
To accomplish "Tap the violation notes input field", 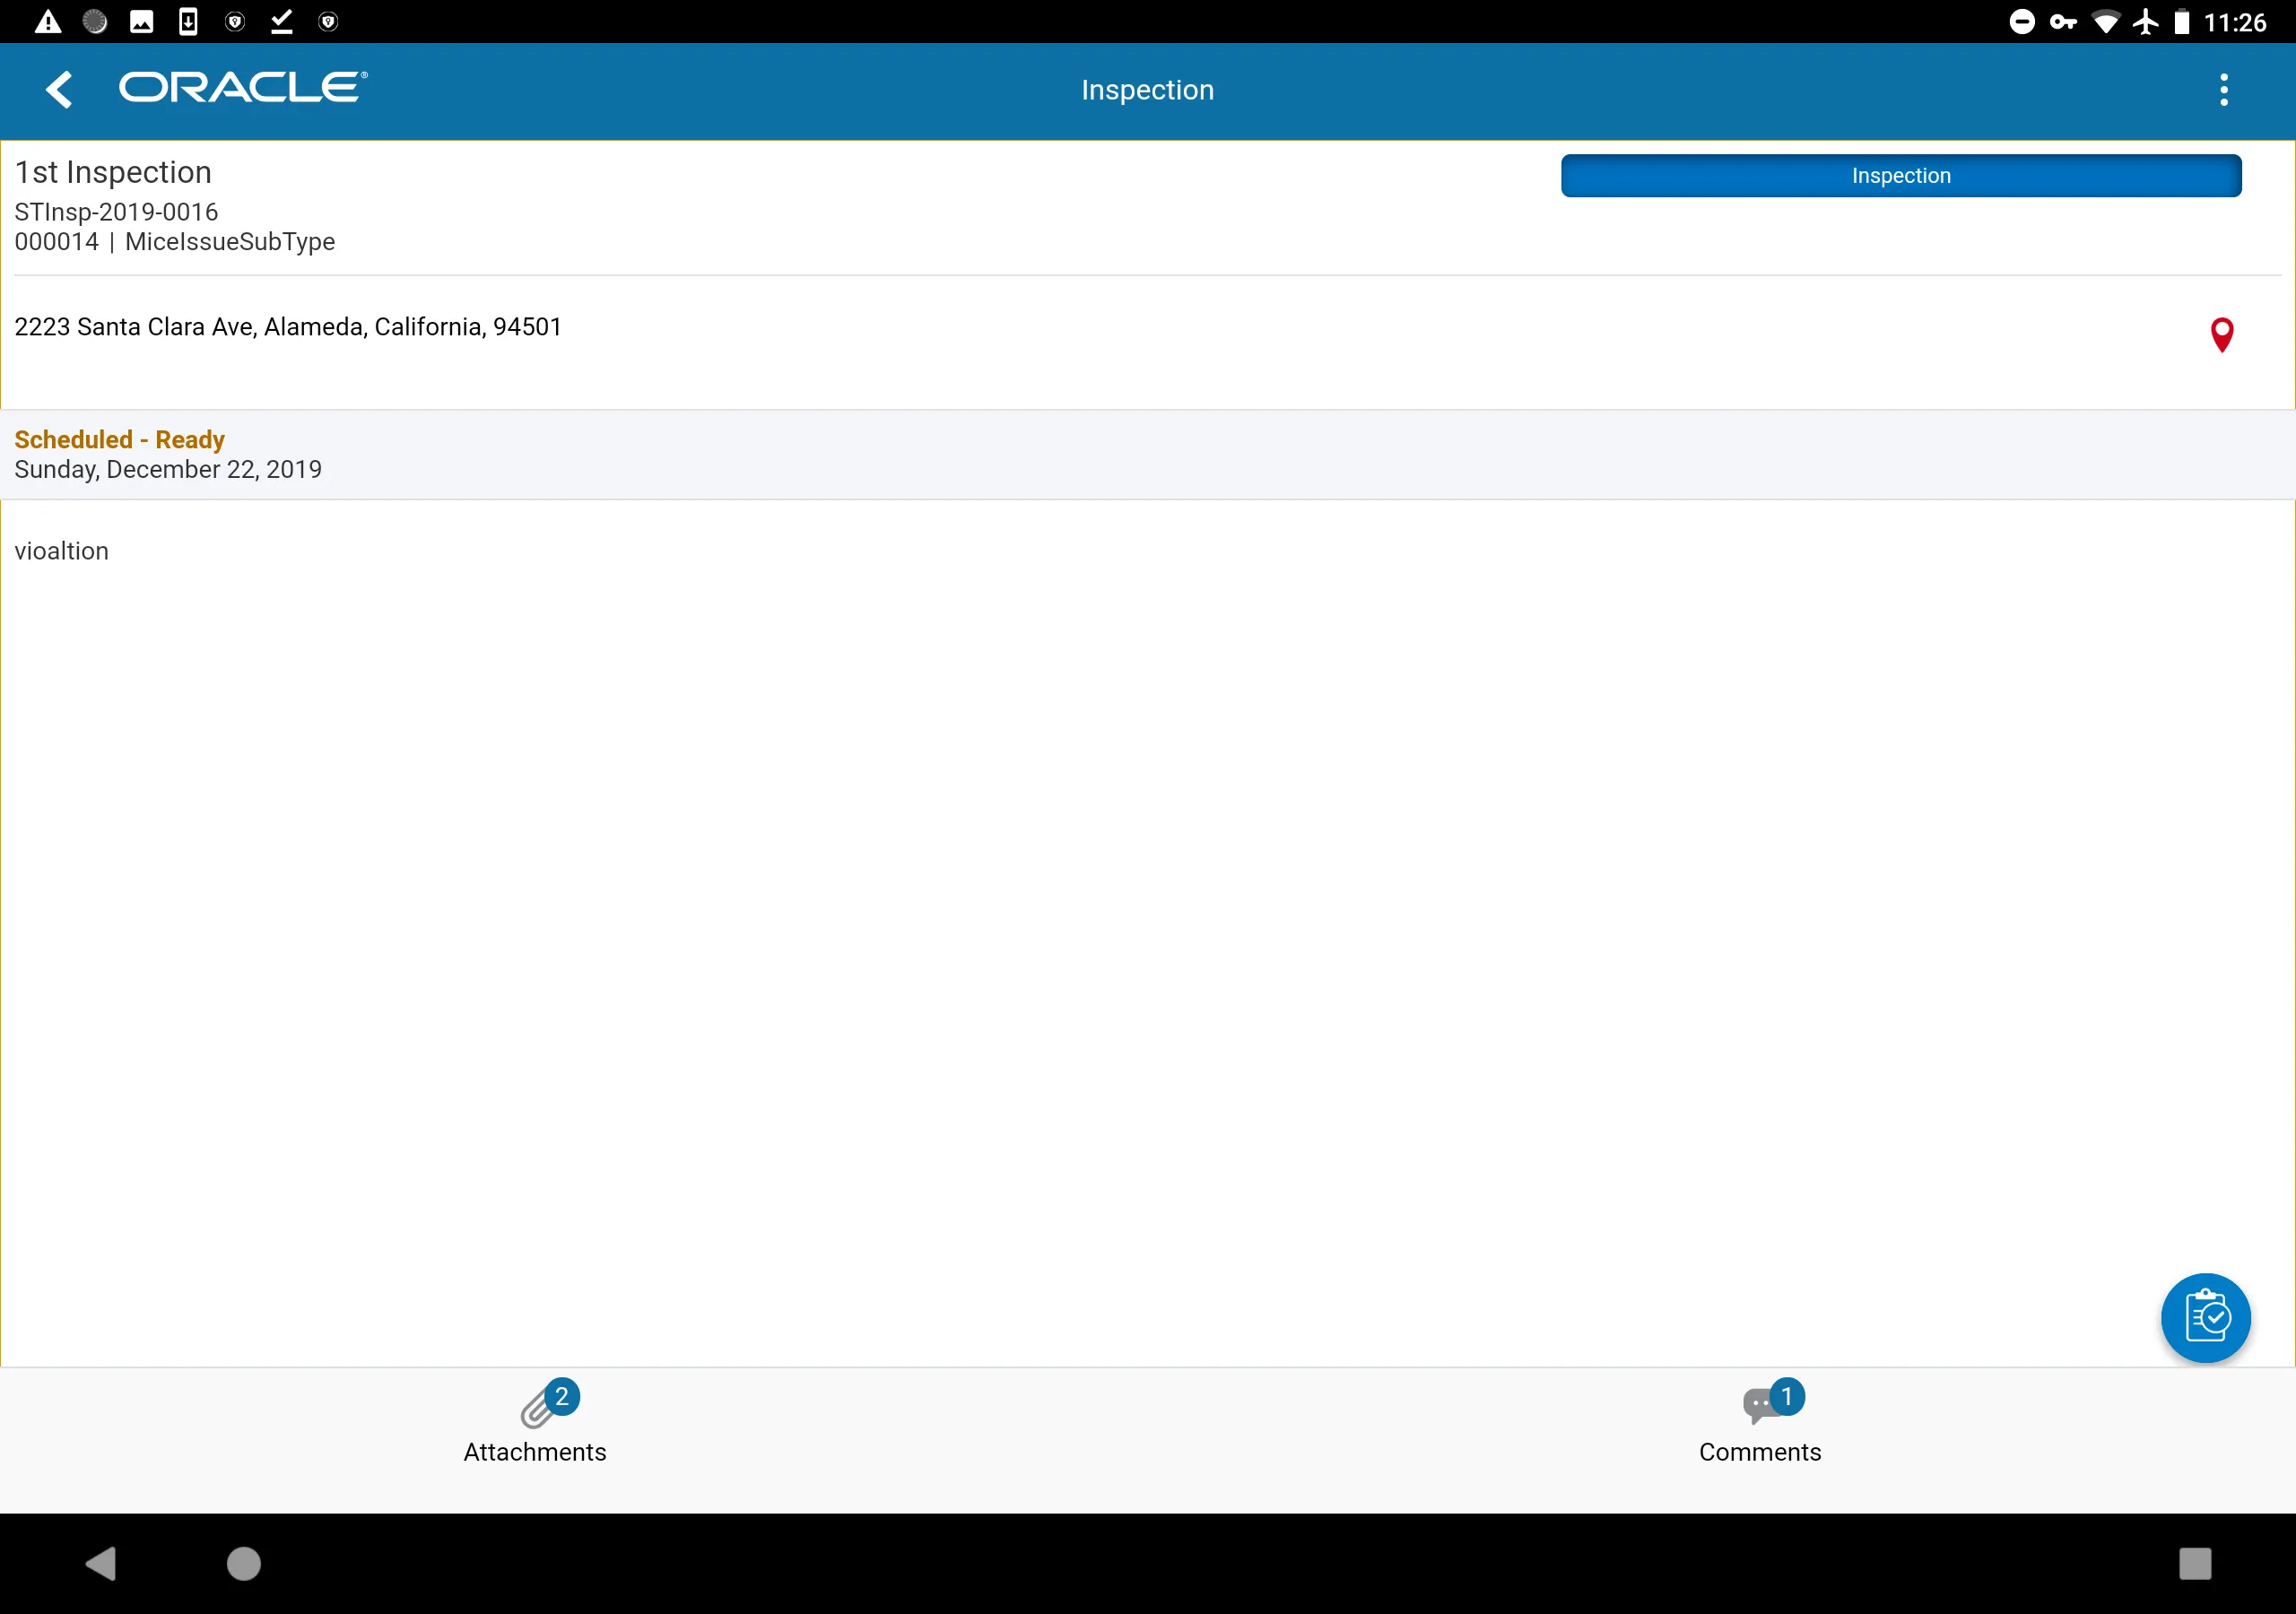I will 61,549.
